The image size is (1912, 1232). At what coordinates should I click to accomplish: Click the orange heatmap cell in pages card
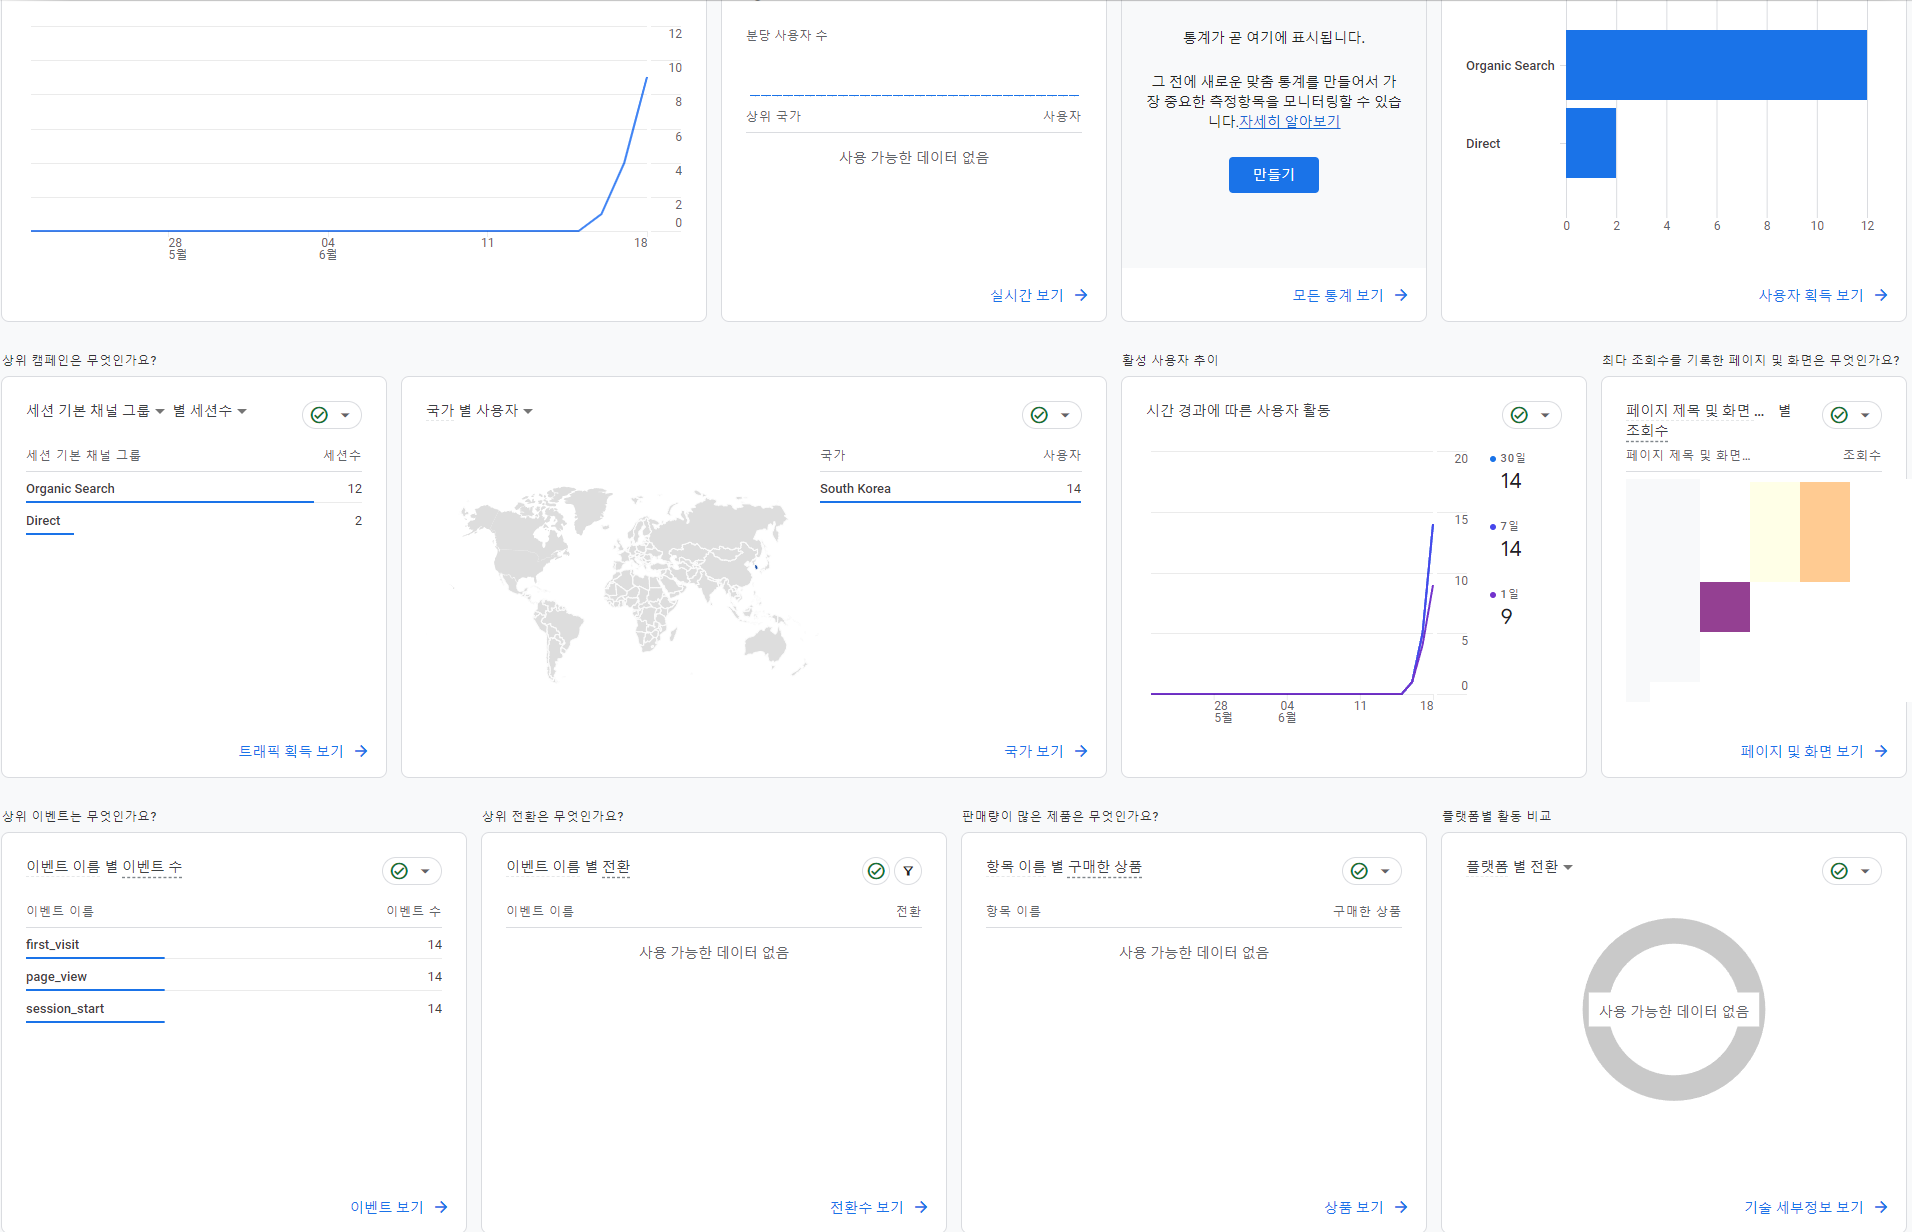[1824, 531]
